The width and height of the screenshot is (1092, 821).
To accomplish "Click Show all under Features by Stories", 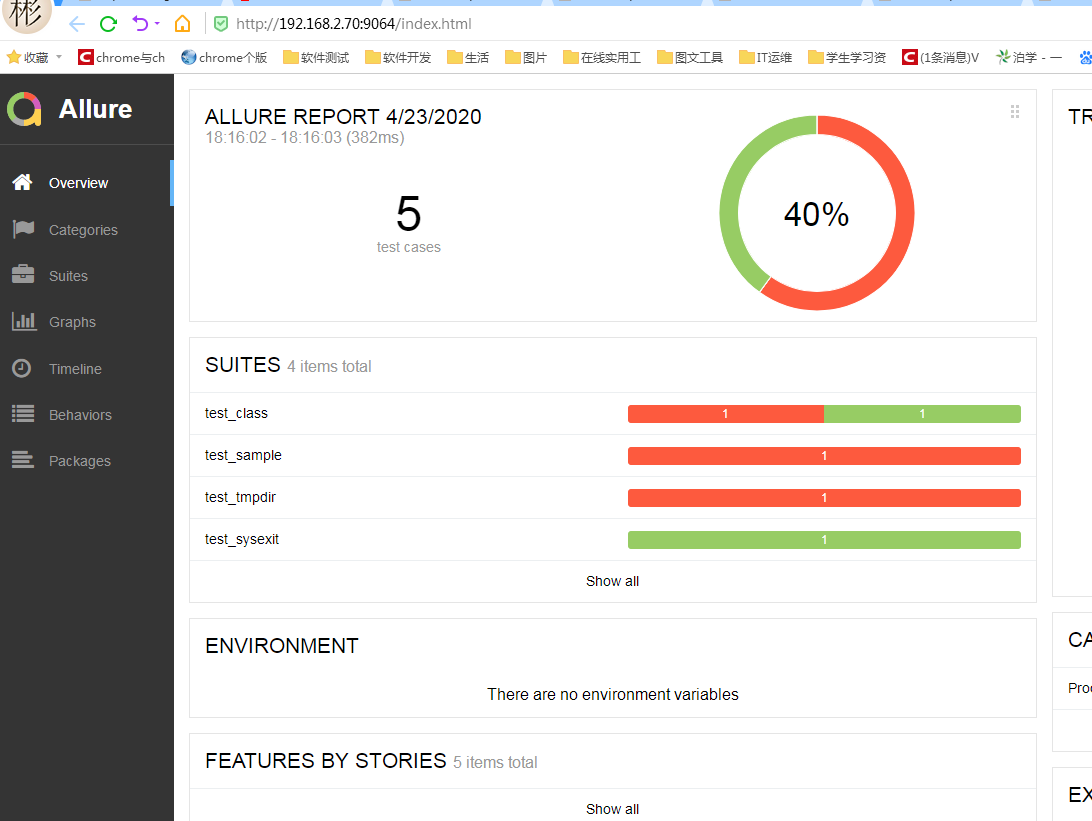I will 612,809.
